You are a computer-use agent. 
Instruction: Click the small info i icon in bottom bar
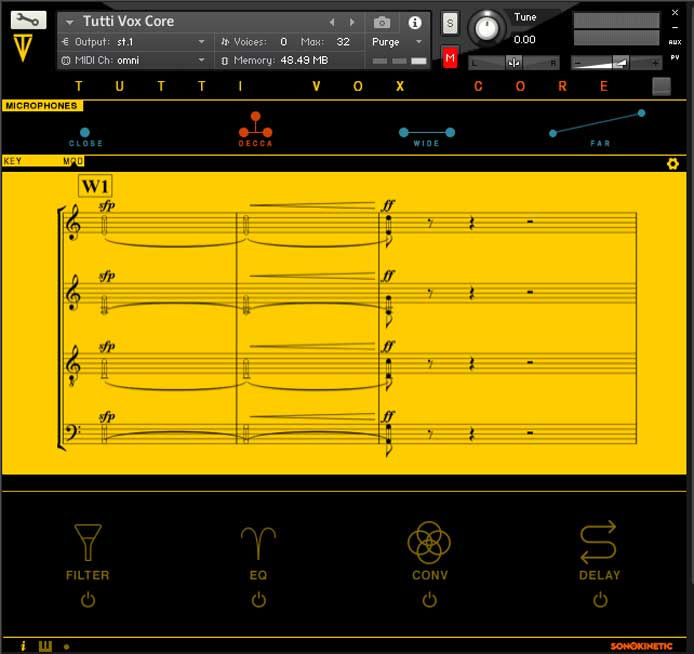point(23,646)
